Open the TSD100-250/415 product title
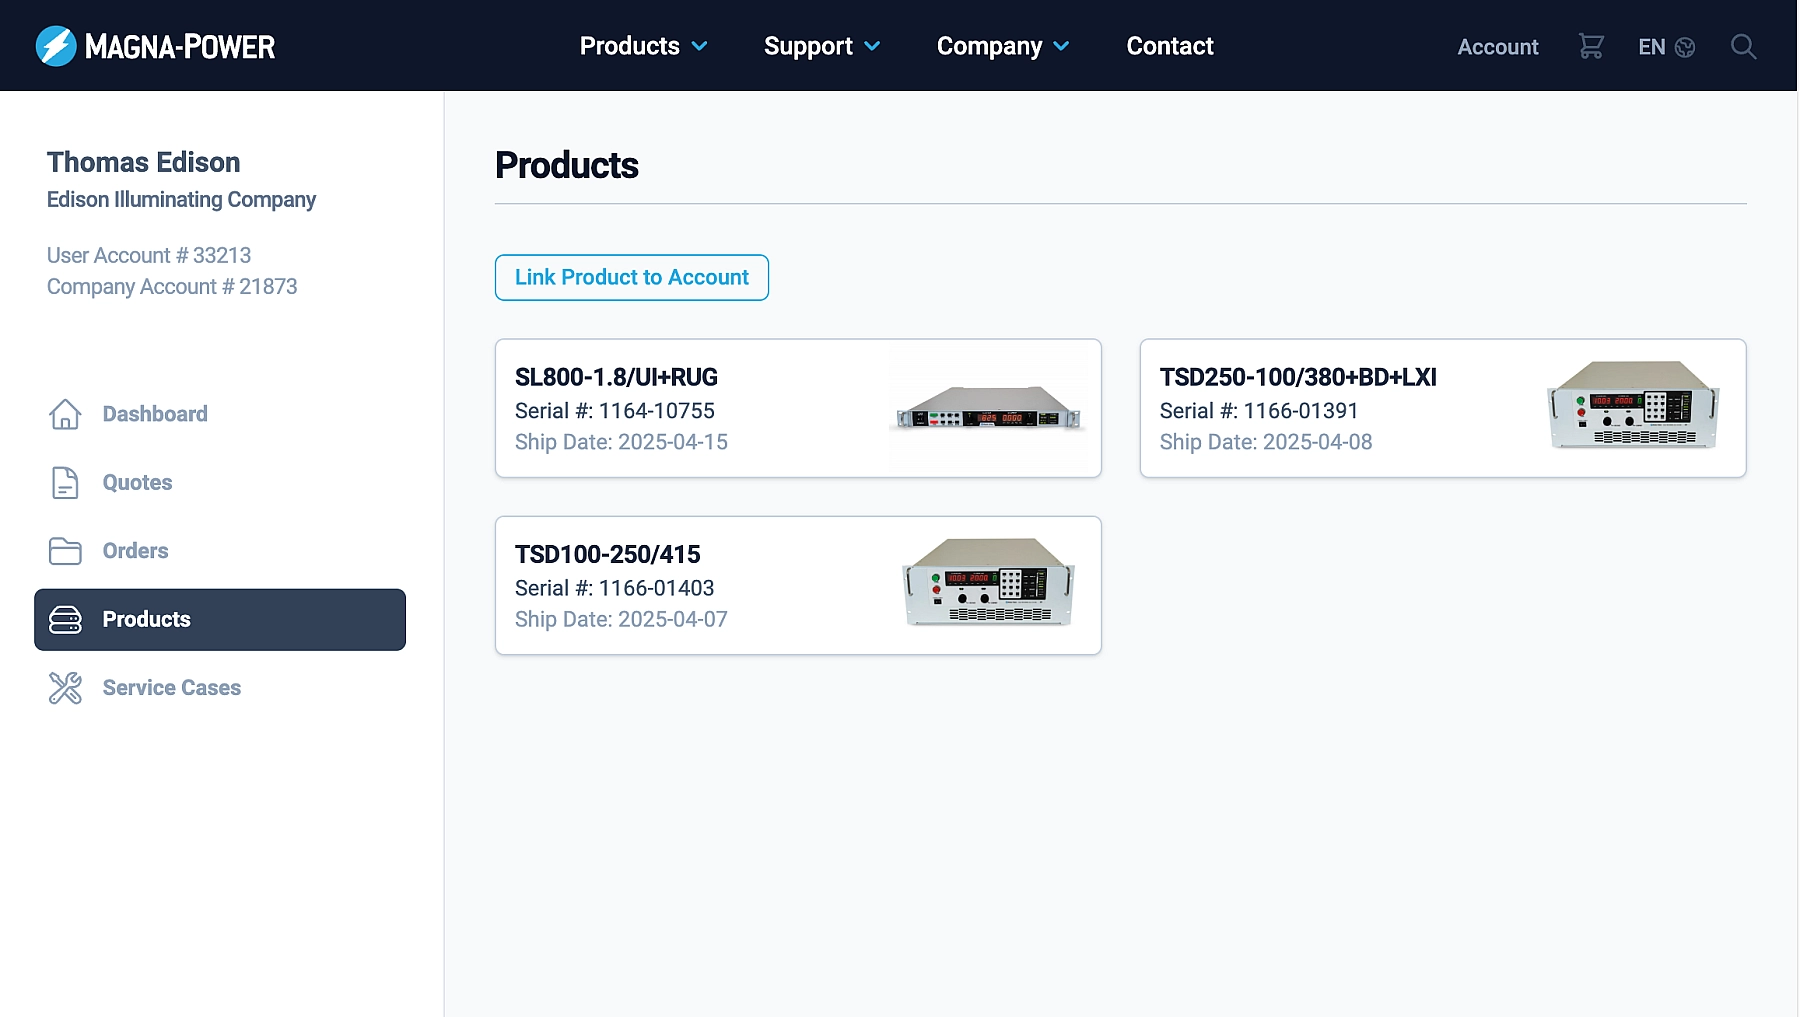Screen dimensions: 1800x1017 (607, 554)
